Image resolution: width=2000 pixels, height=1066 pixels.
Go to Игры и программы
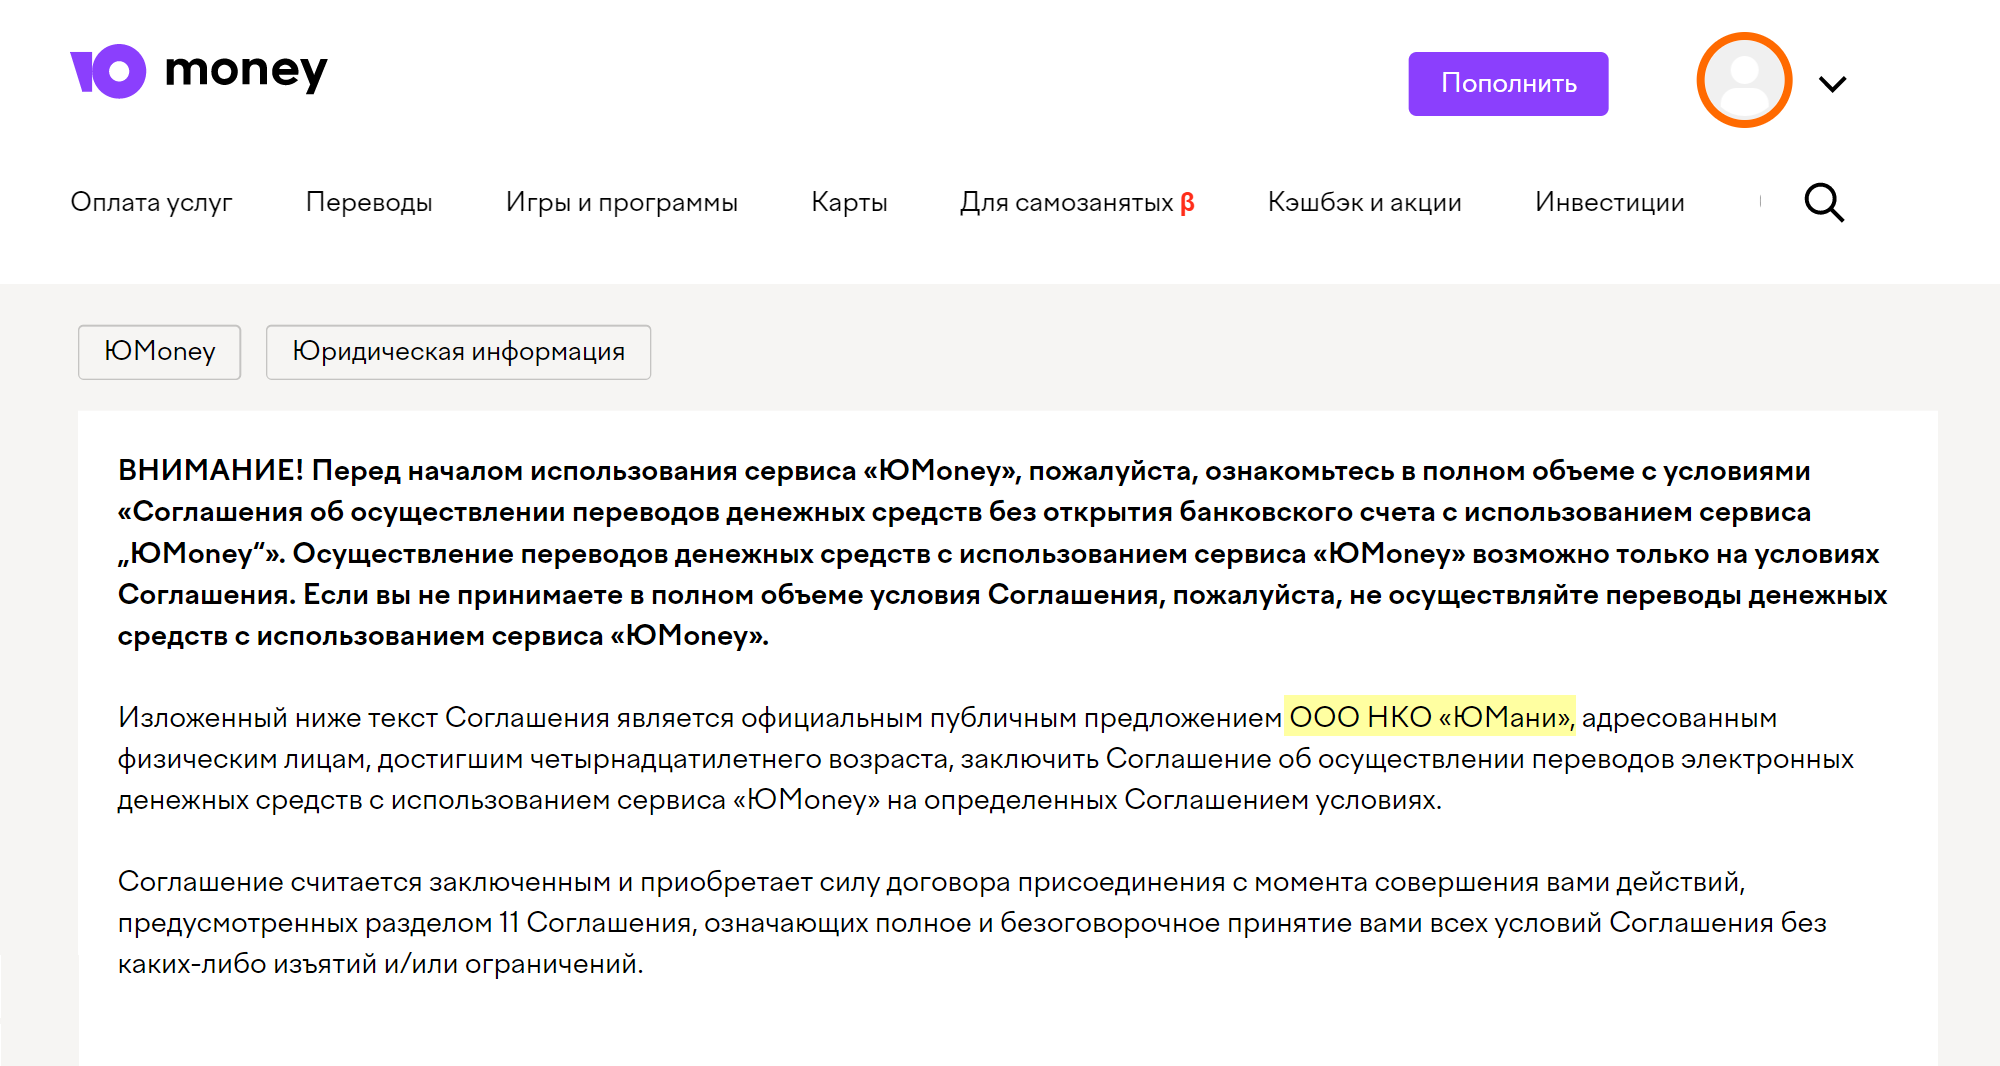pyautogui.click(x=622, y=202)
